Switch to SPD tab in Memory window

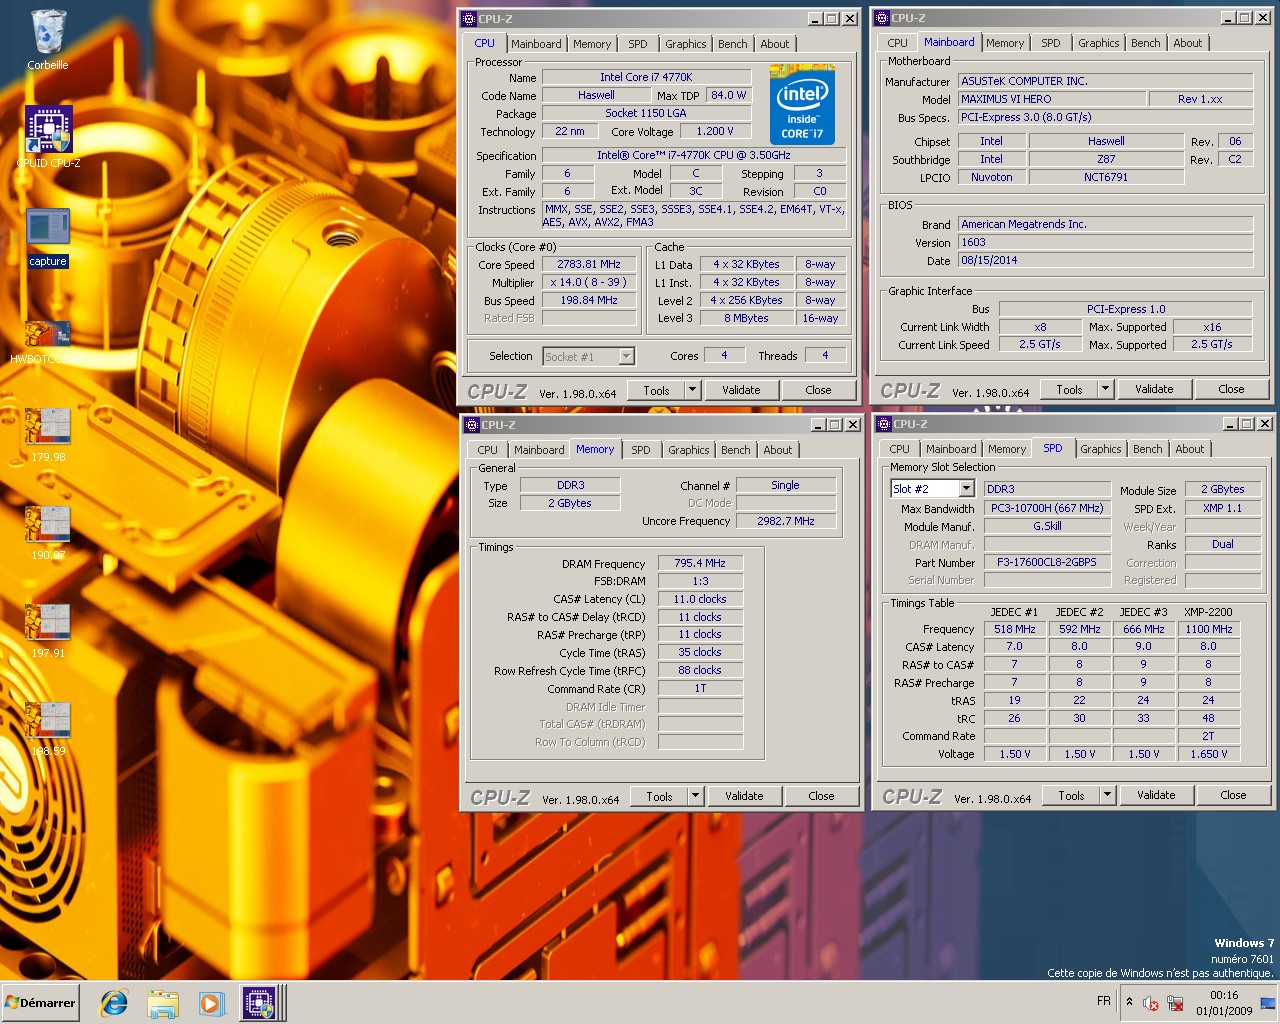641,450
